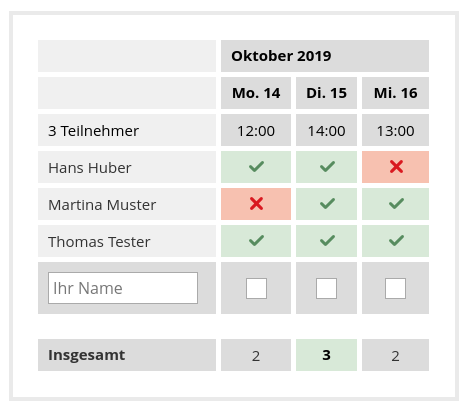Click Martina Muster's red X for Mo. 14

(256, 204)
